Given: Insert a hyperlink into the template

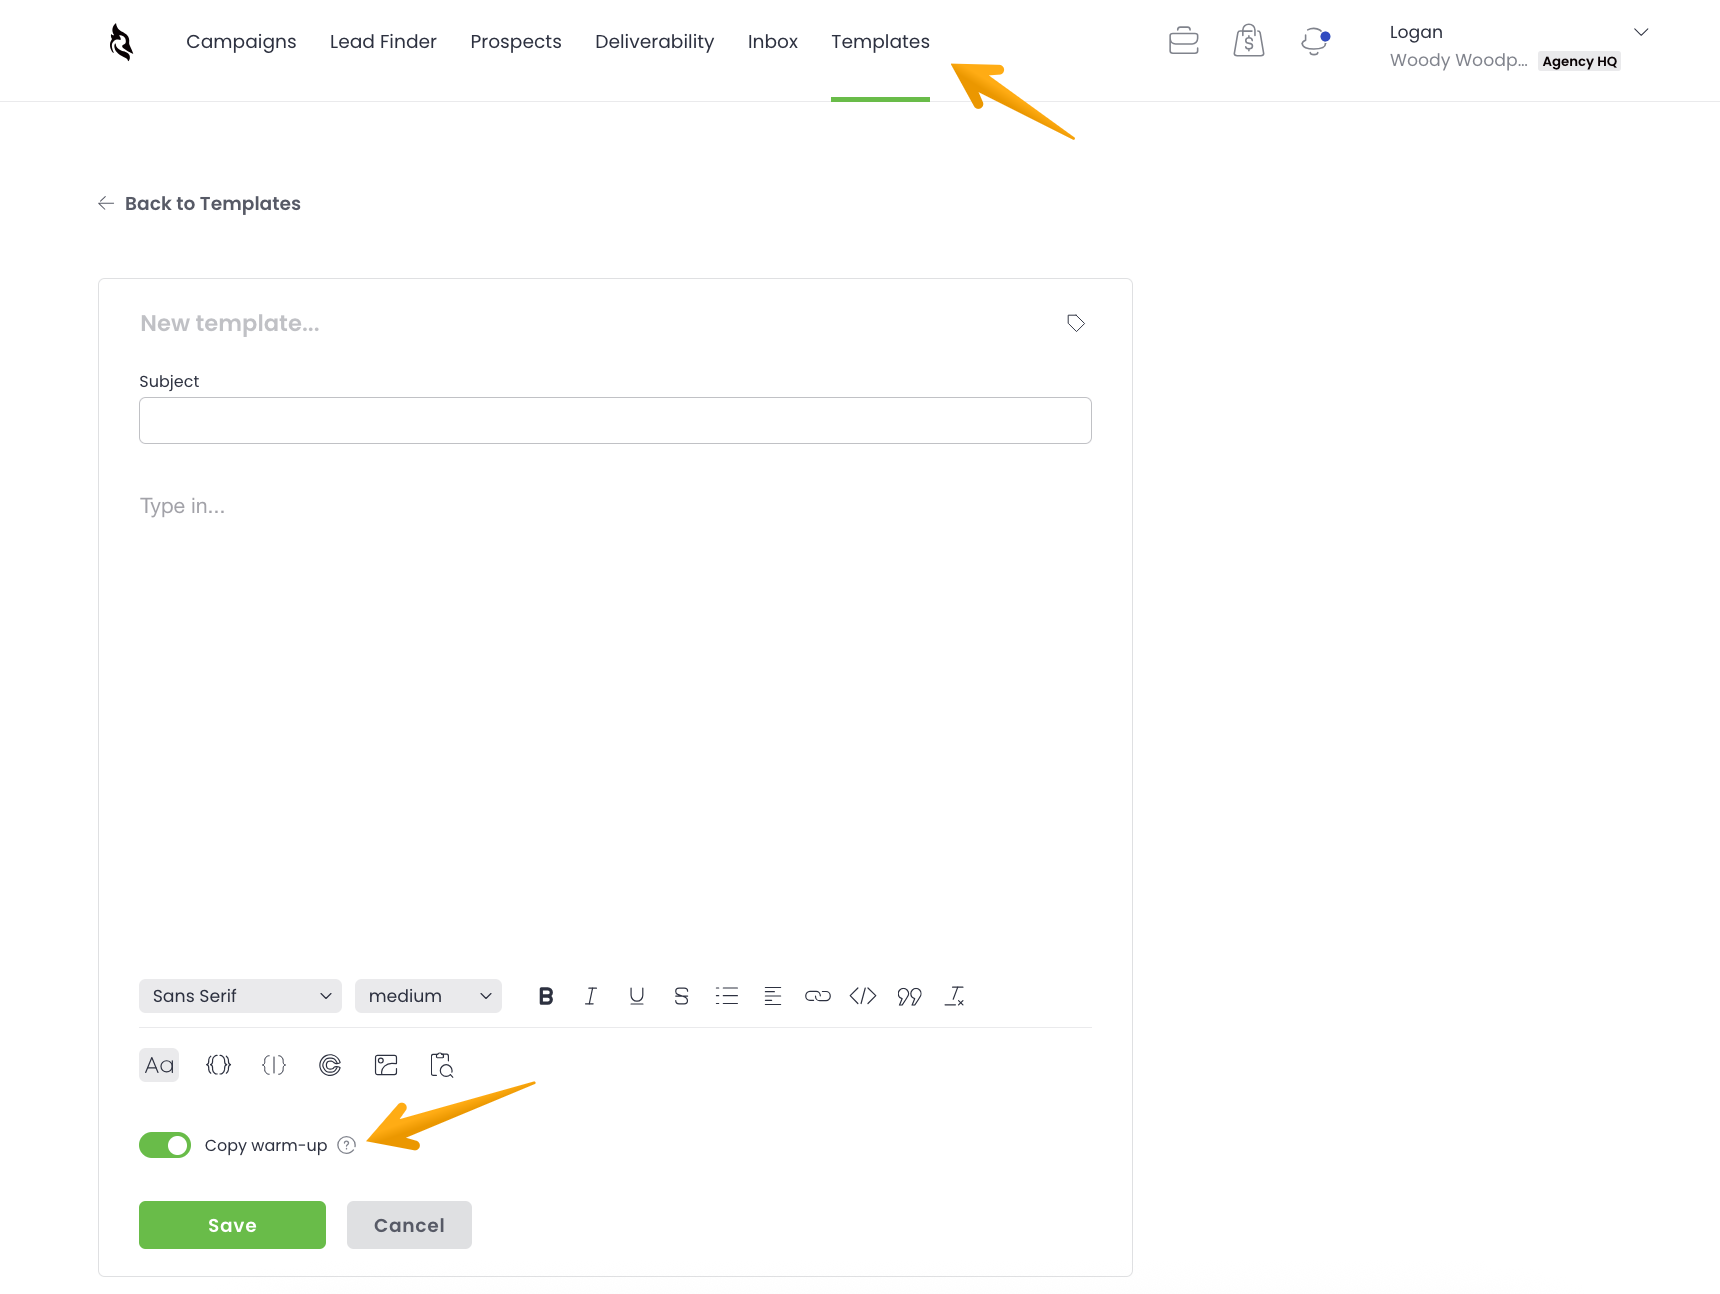Looking at the screenshot, I should (x=817, y=996).
